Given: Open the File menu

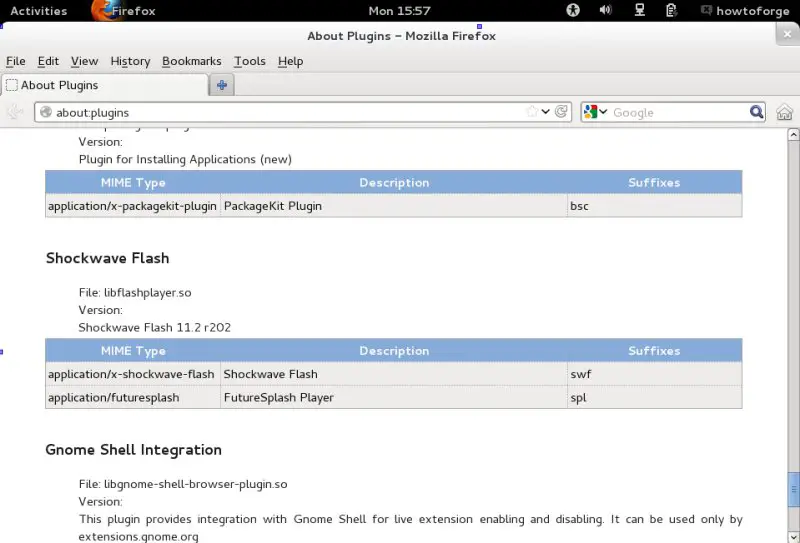Looking at the screenshot, I should tap(16, 61).
